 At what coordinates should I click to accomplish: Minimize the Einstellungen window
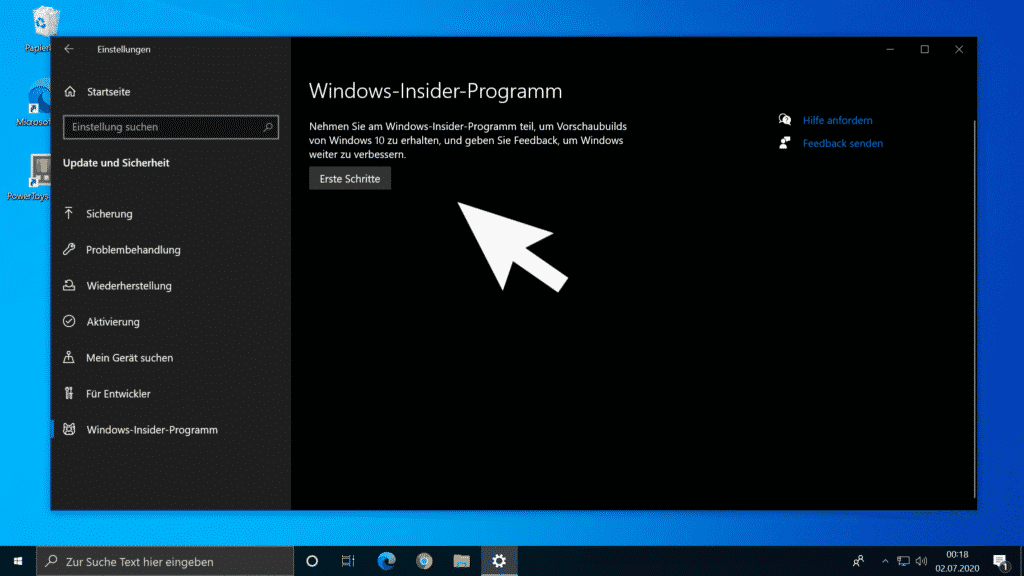[890, 49]
